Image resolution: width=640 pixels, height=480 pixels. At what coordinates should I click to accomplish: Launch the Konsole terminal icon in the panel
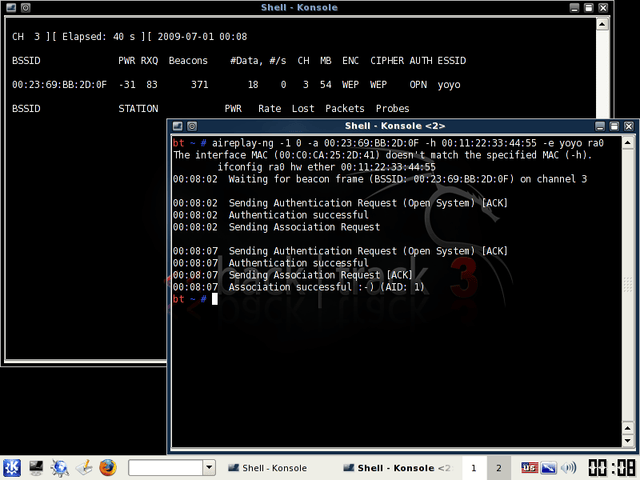pos(36,467)
